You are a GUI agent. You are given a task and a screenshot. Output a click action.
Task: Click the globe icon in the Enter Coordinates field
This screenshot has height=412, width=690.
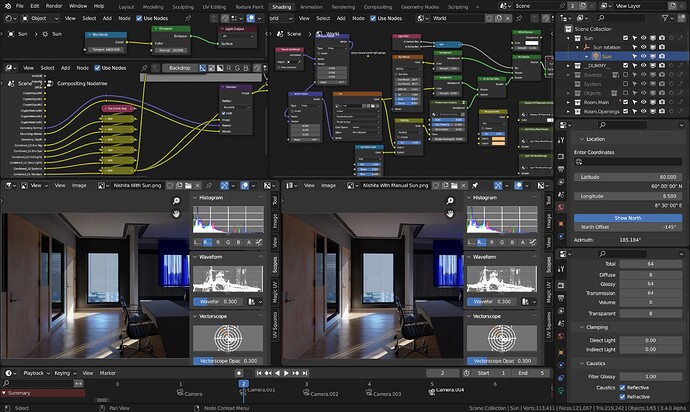click(x=579, y=162)
